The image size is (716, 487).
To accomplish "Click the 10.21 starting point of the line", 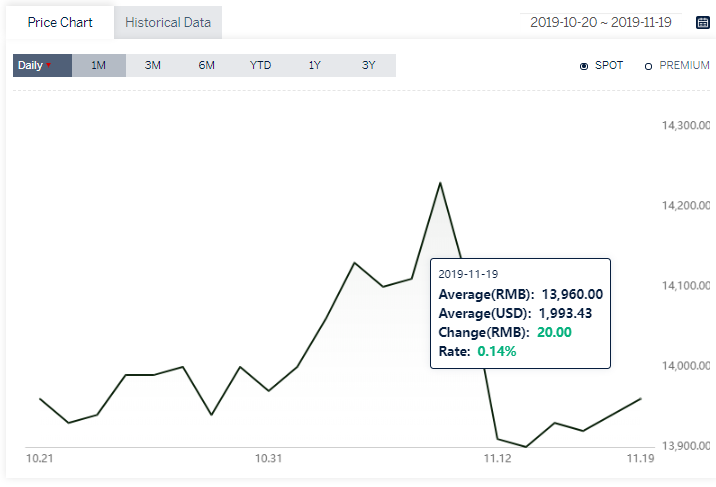I will (40, 398).
